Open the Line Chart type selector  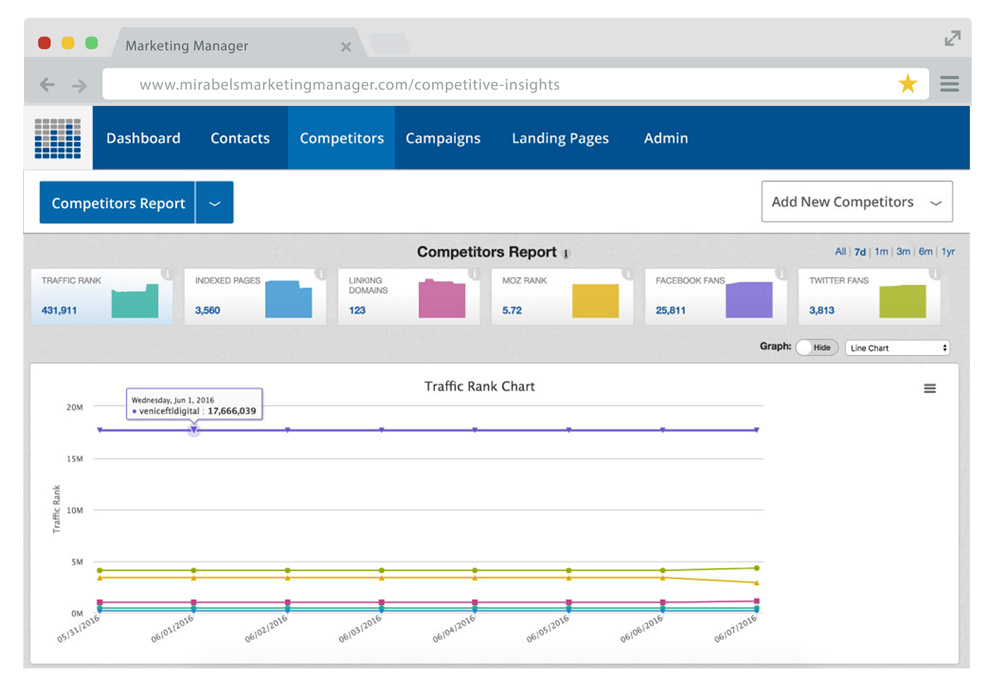pos(897,348)
